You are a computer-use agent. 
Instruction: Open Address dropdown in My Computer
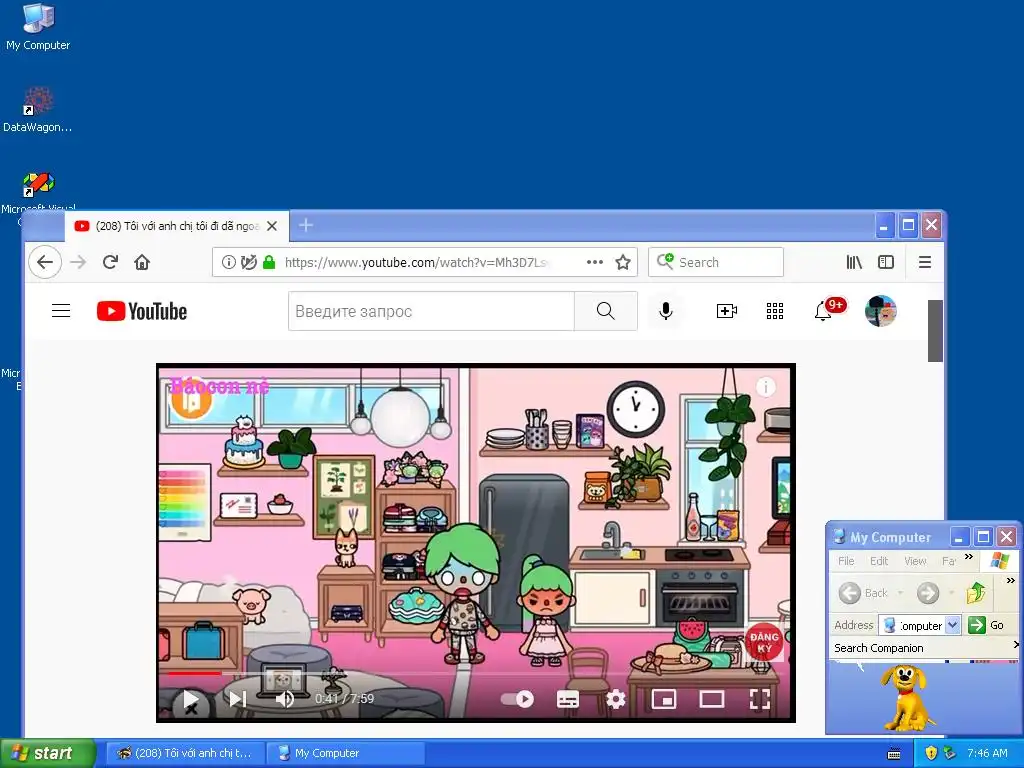click(x=953, y=625)
